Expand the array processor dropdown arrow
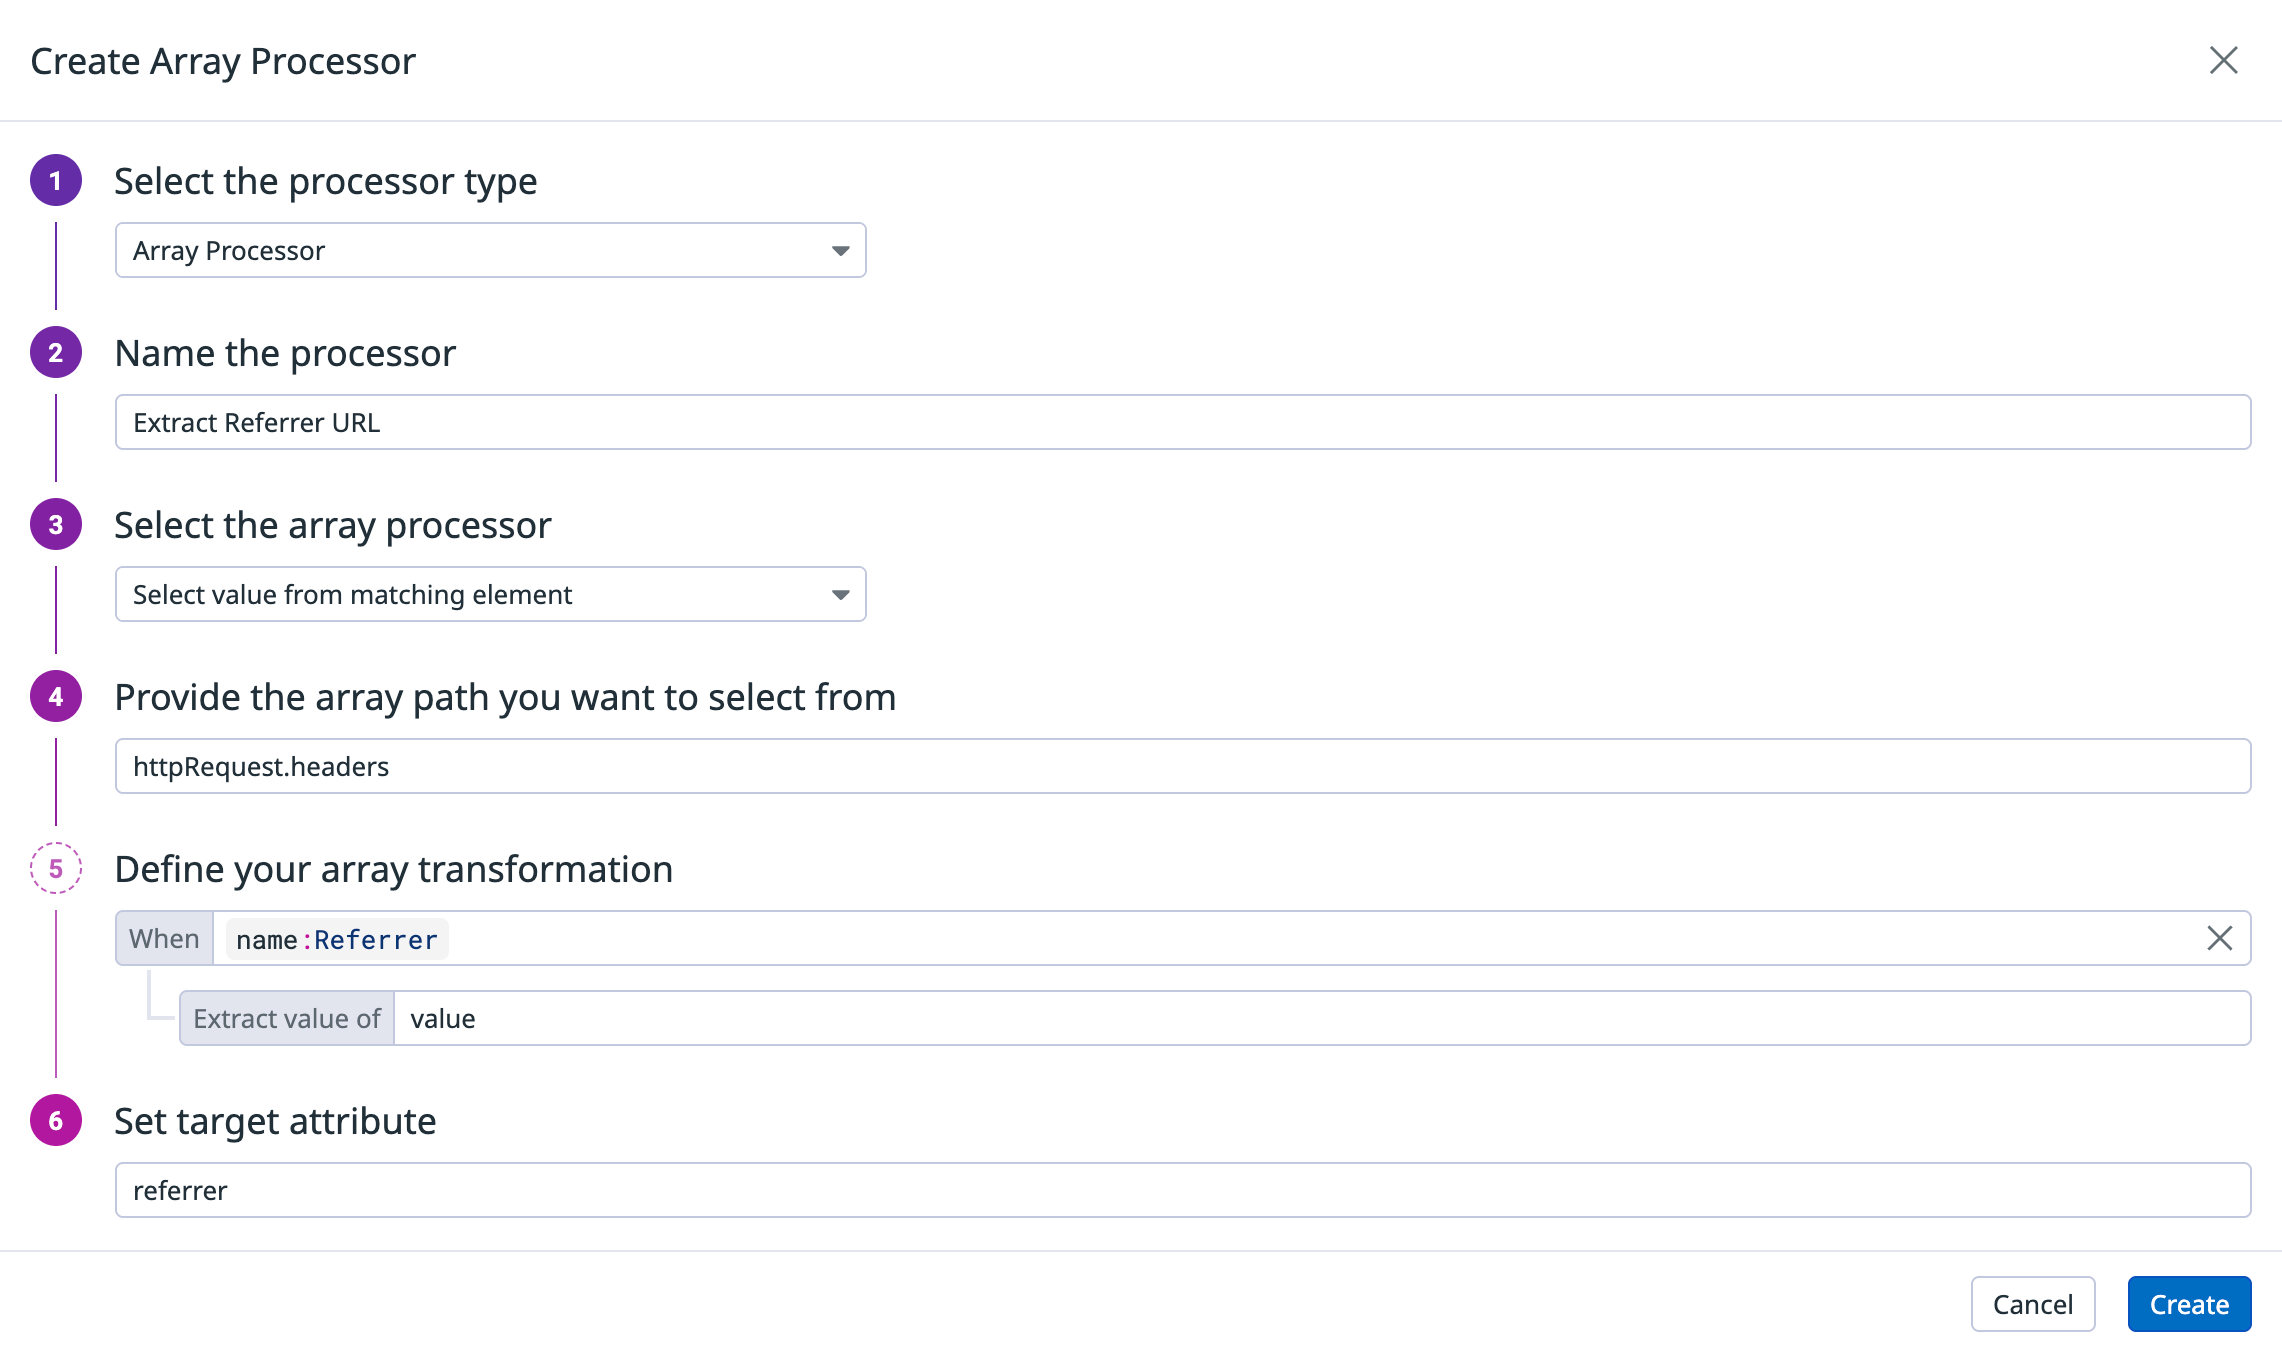2282x1354 pixels. click(840, 595)
